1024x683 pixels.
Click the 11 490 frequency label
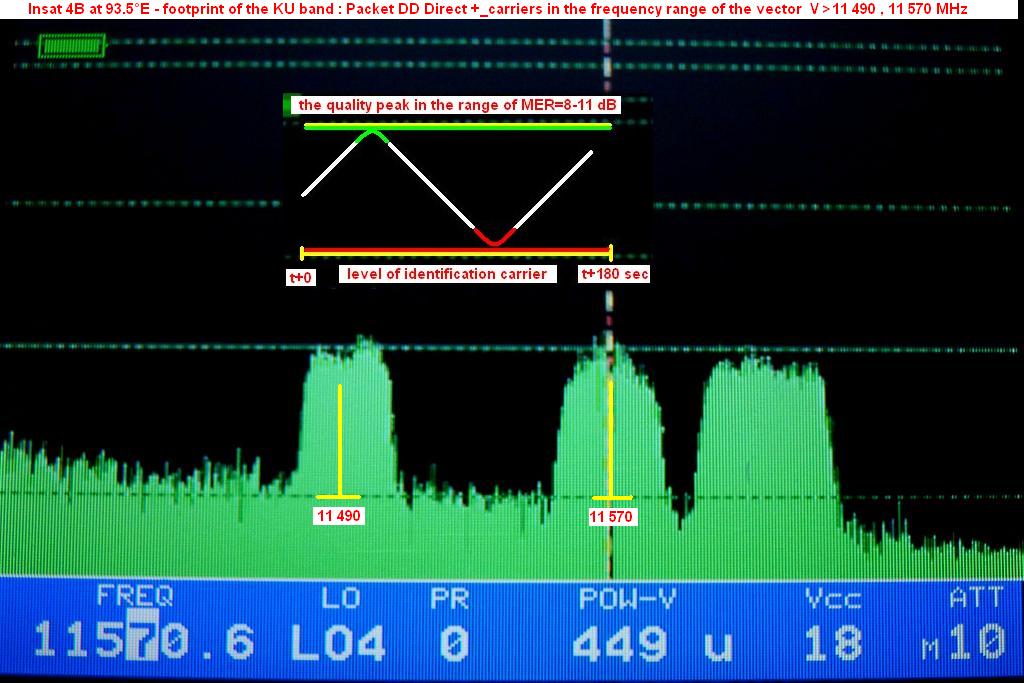(340, 516)
